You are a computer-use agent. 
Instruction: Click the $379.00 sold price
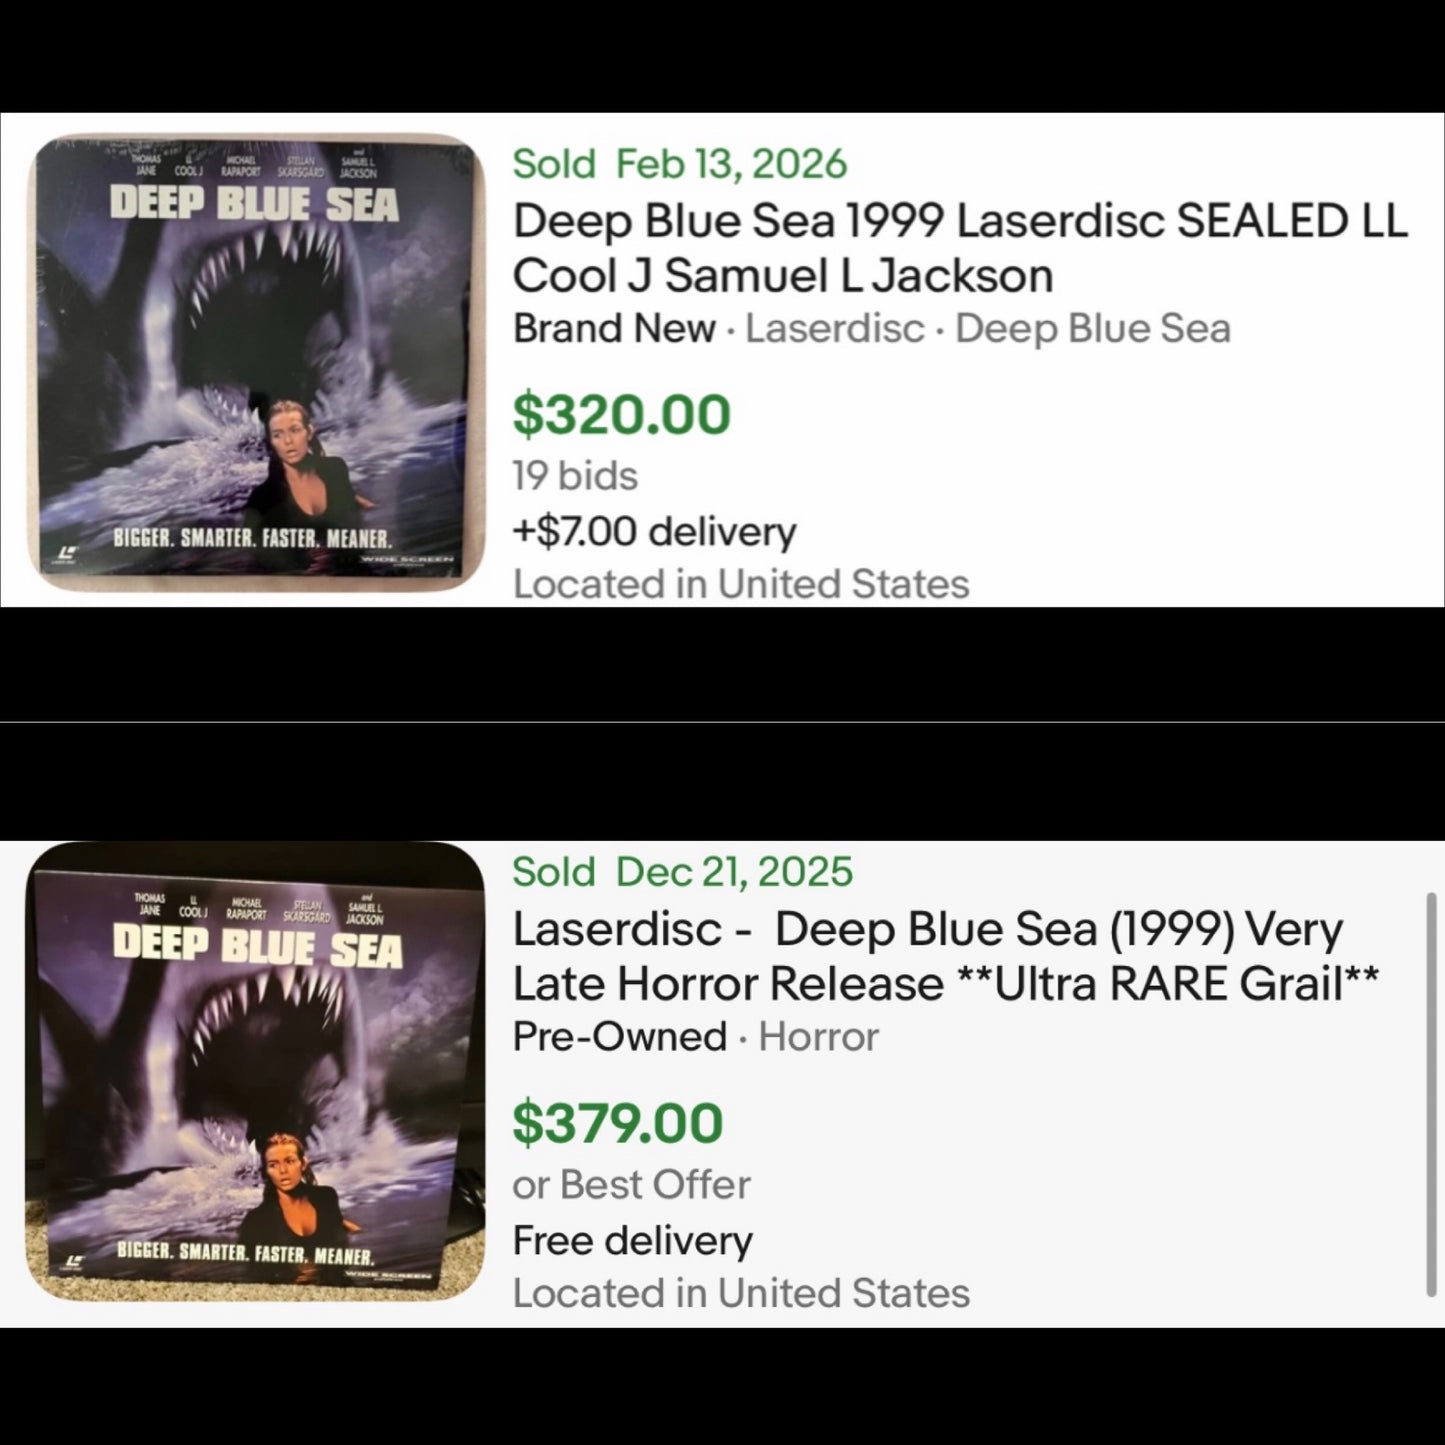click(620, 1122)
